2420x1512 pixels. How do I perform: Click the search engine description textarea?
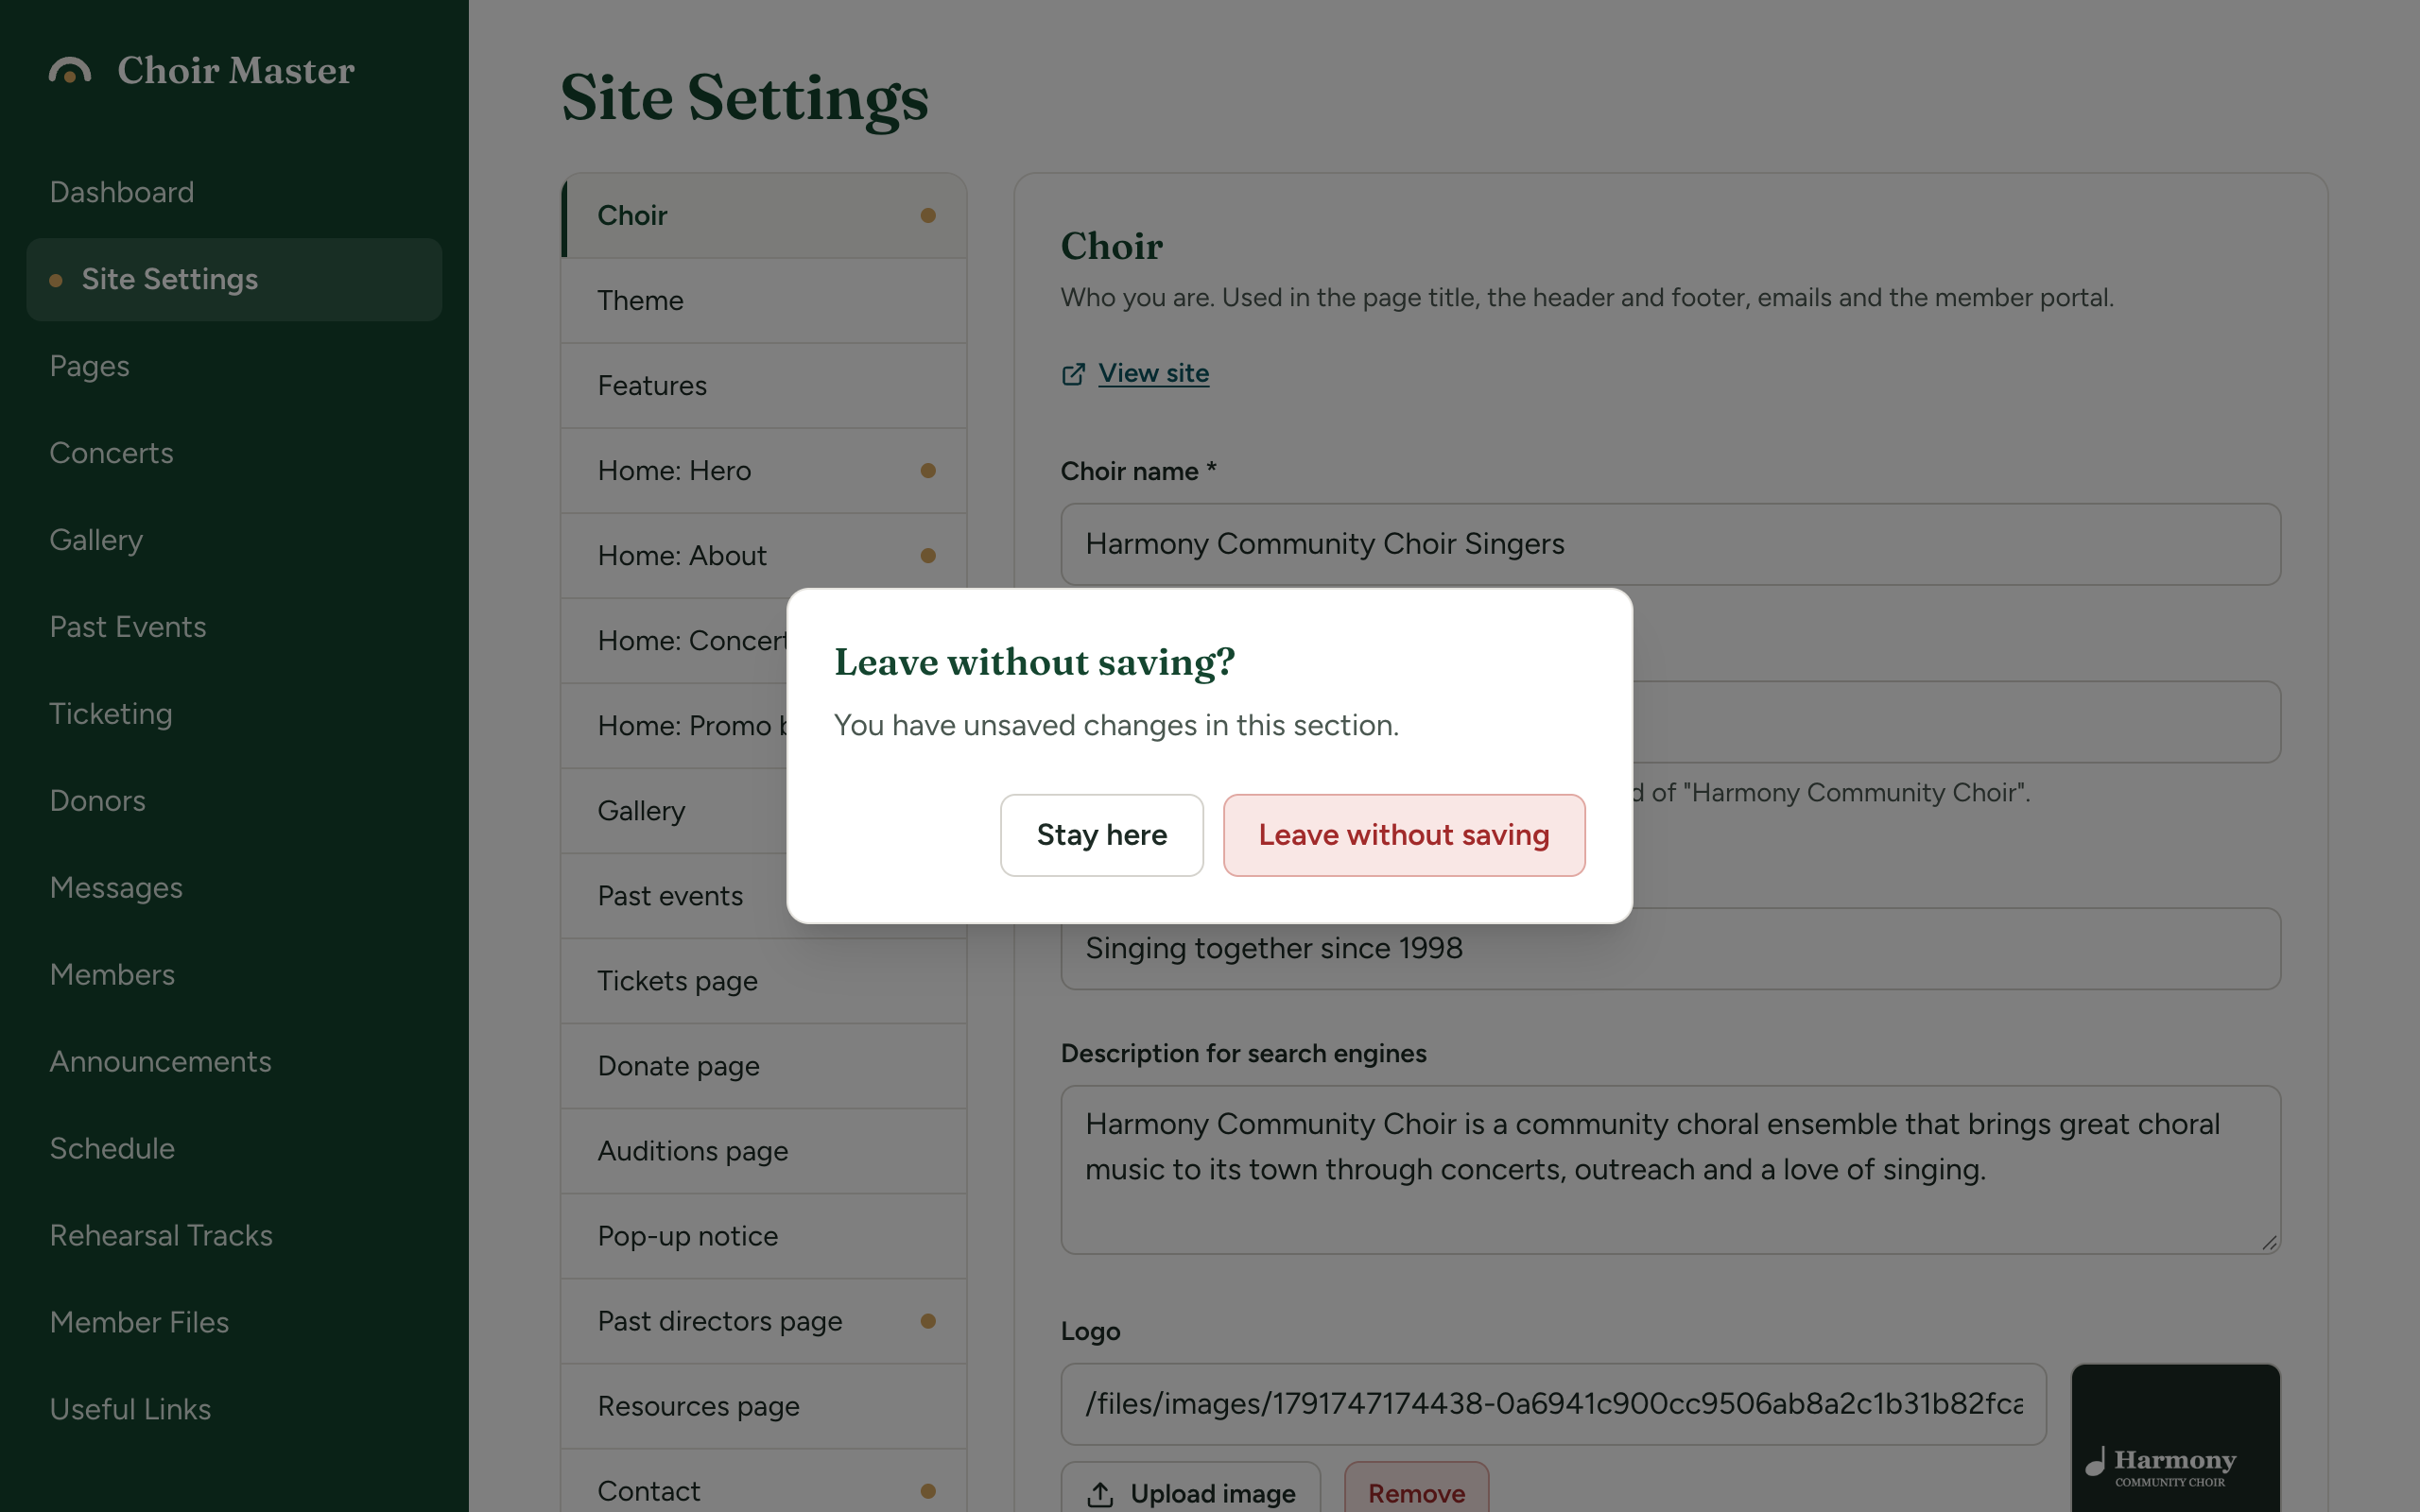pyautogui.click(x=1670, y=1169)
